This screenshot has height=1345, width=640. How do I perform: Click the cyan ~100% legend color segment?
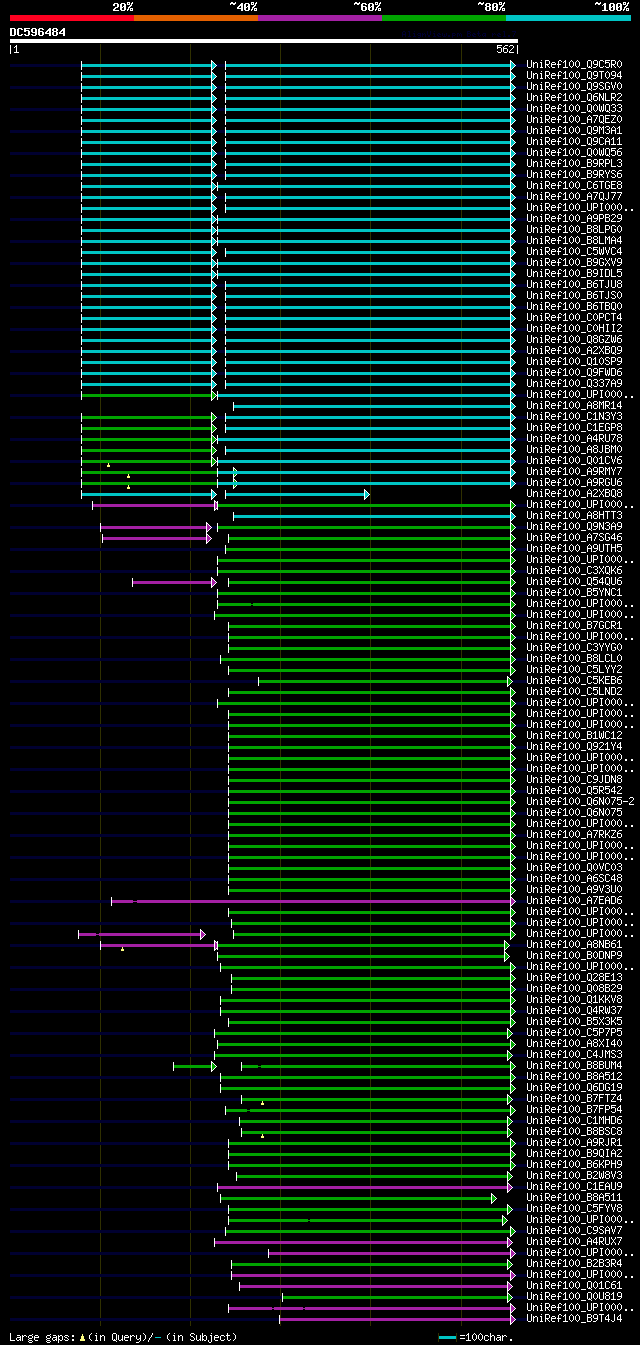[567, 18]
